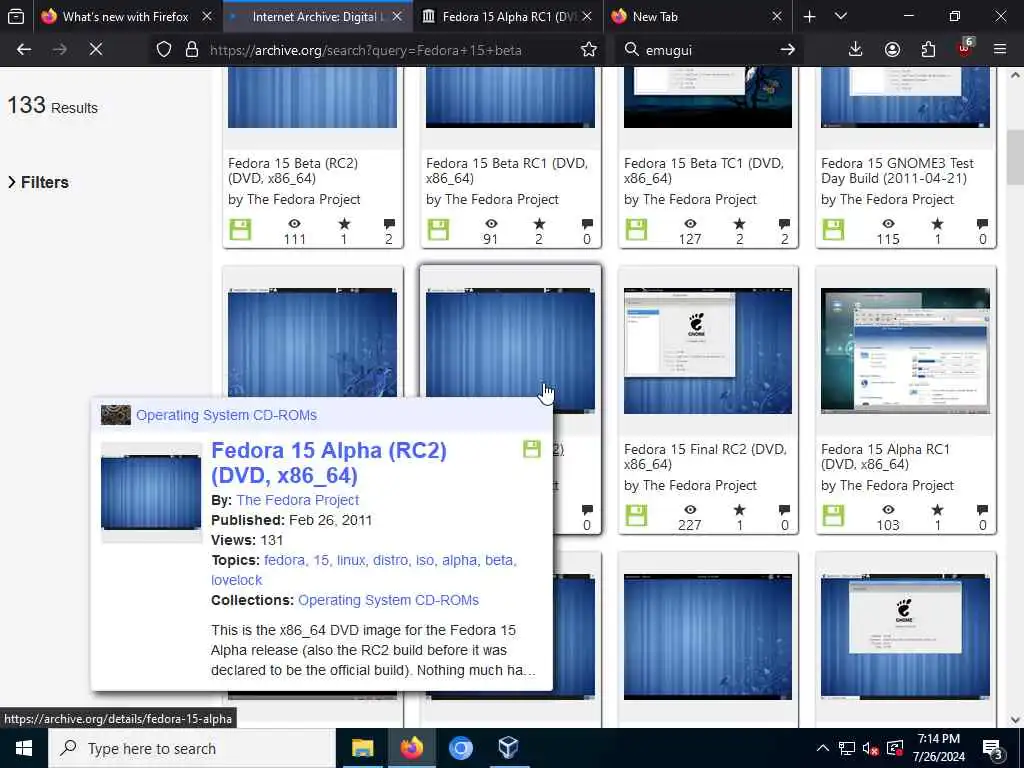
Task: Click software disk icon on Alpha RC1 card
Action: click(833, 516)
